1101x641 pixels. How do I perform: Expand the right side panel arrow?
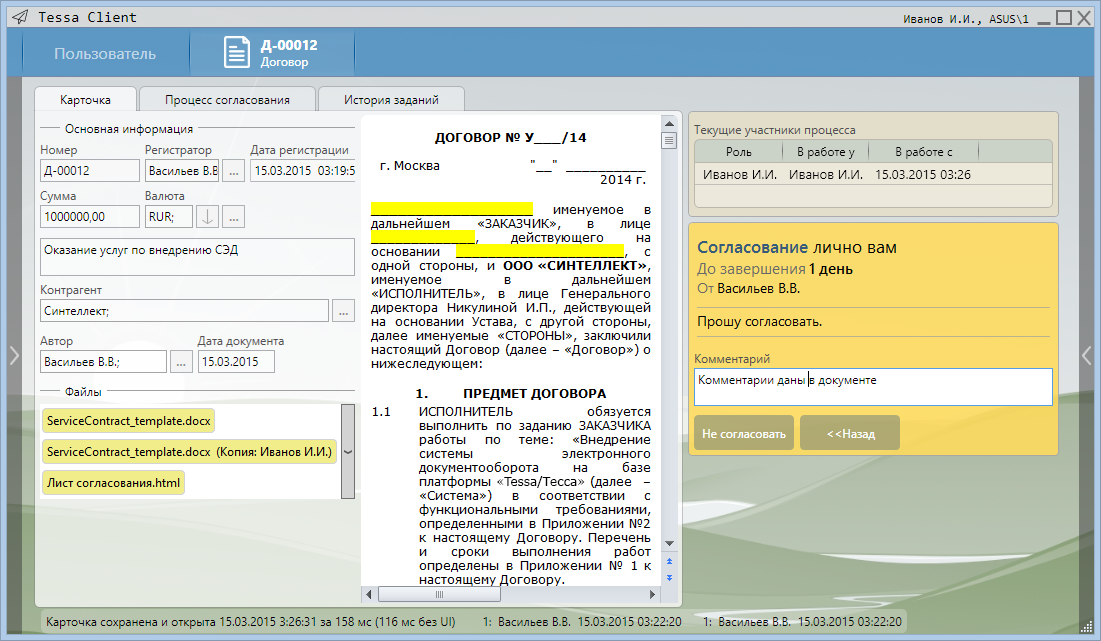1087,354
